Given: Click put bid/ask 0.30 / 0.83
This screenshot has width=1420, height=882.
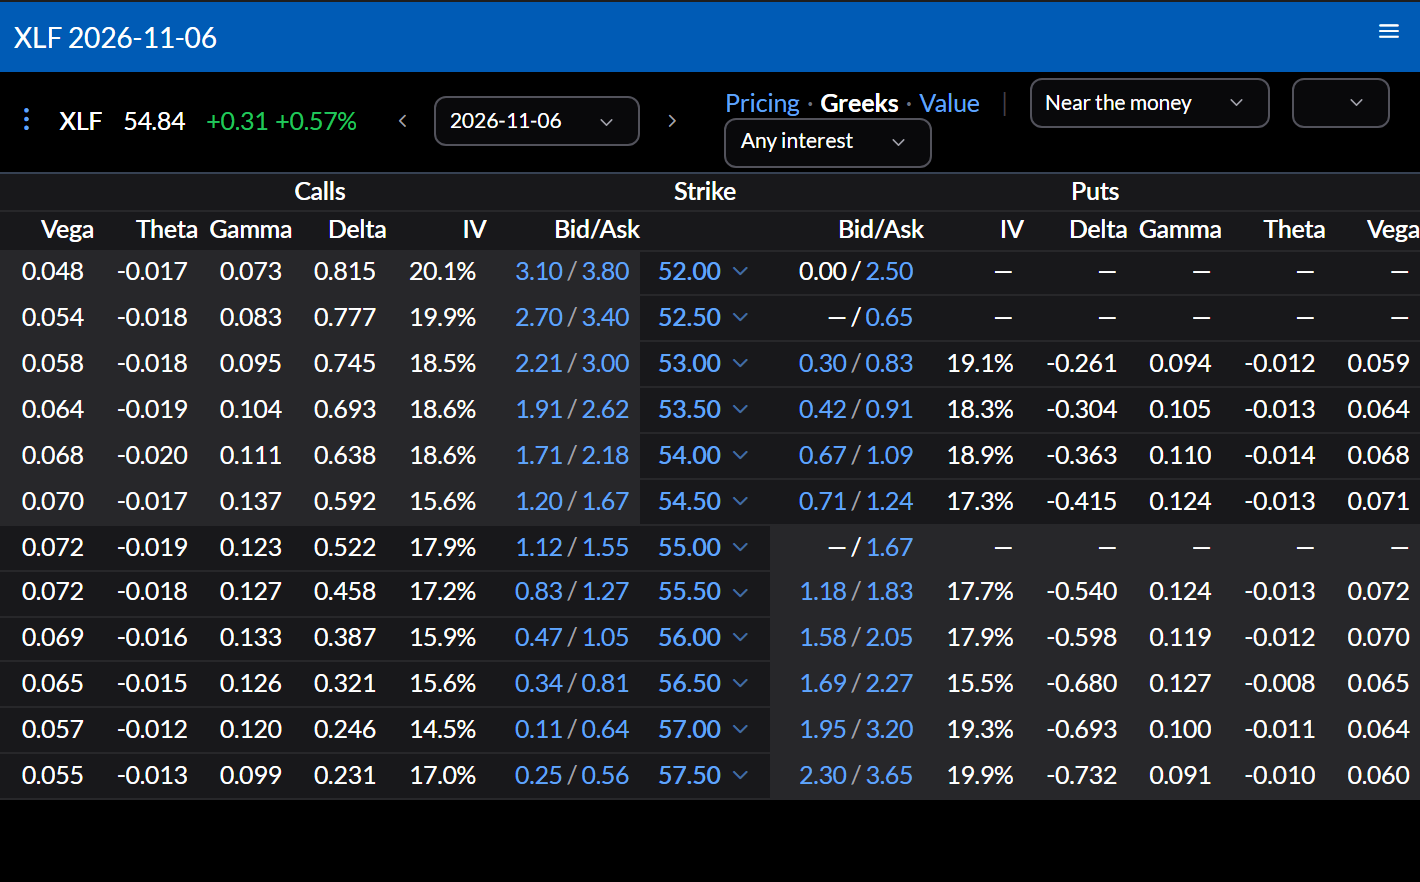Looking at the screenshot, I should tap(856, 363).
